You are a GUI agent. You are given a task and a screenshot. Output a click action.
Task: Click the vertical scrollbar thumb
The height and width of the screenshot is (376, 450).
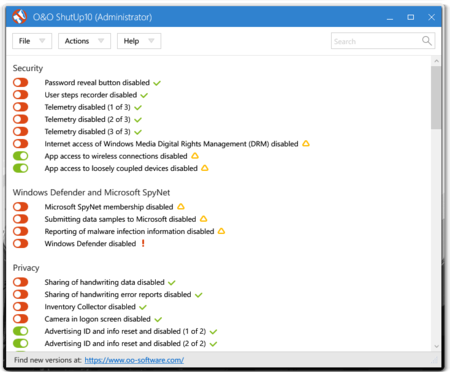pos(436,97)
